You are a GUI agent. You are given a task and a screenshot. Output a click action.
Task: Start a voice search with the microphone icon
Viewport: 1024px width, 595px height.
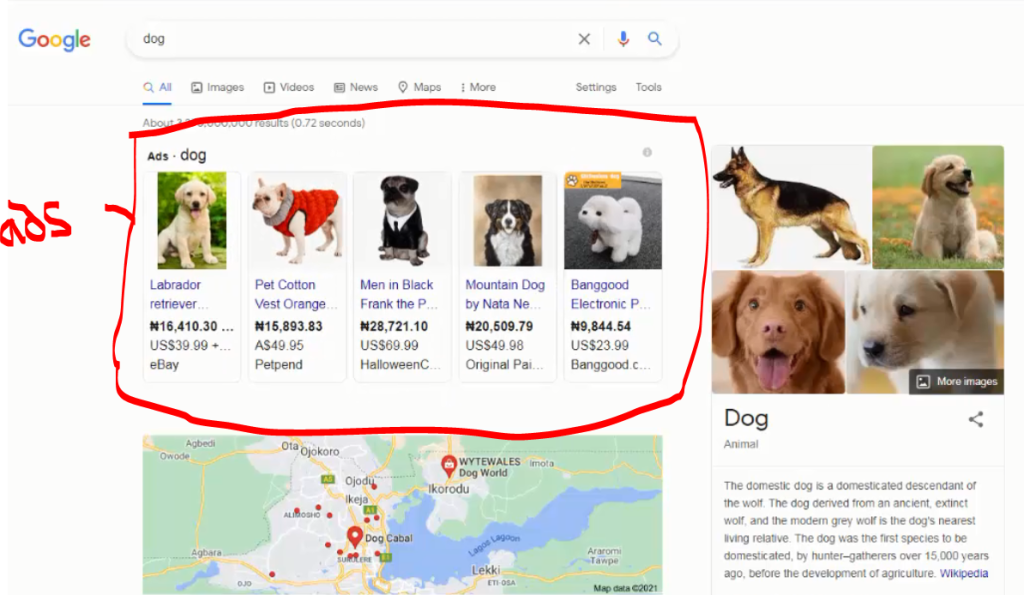(x=623, y=39)
